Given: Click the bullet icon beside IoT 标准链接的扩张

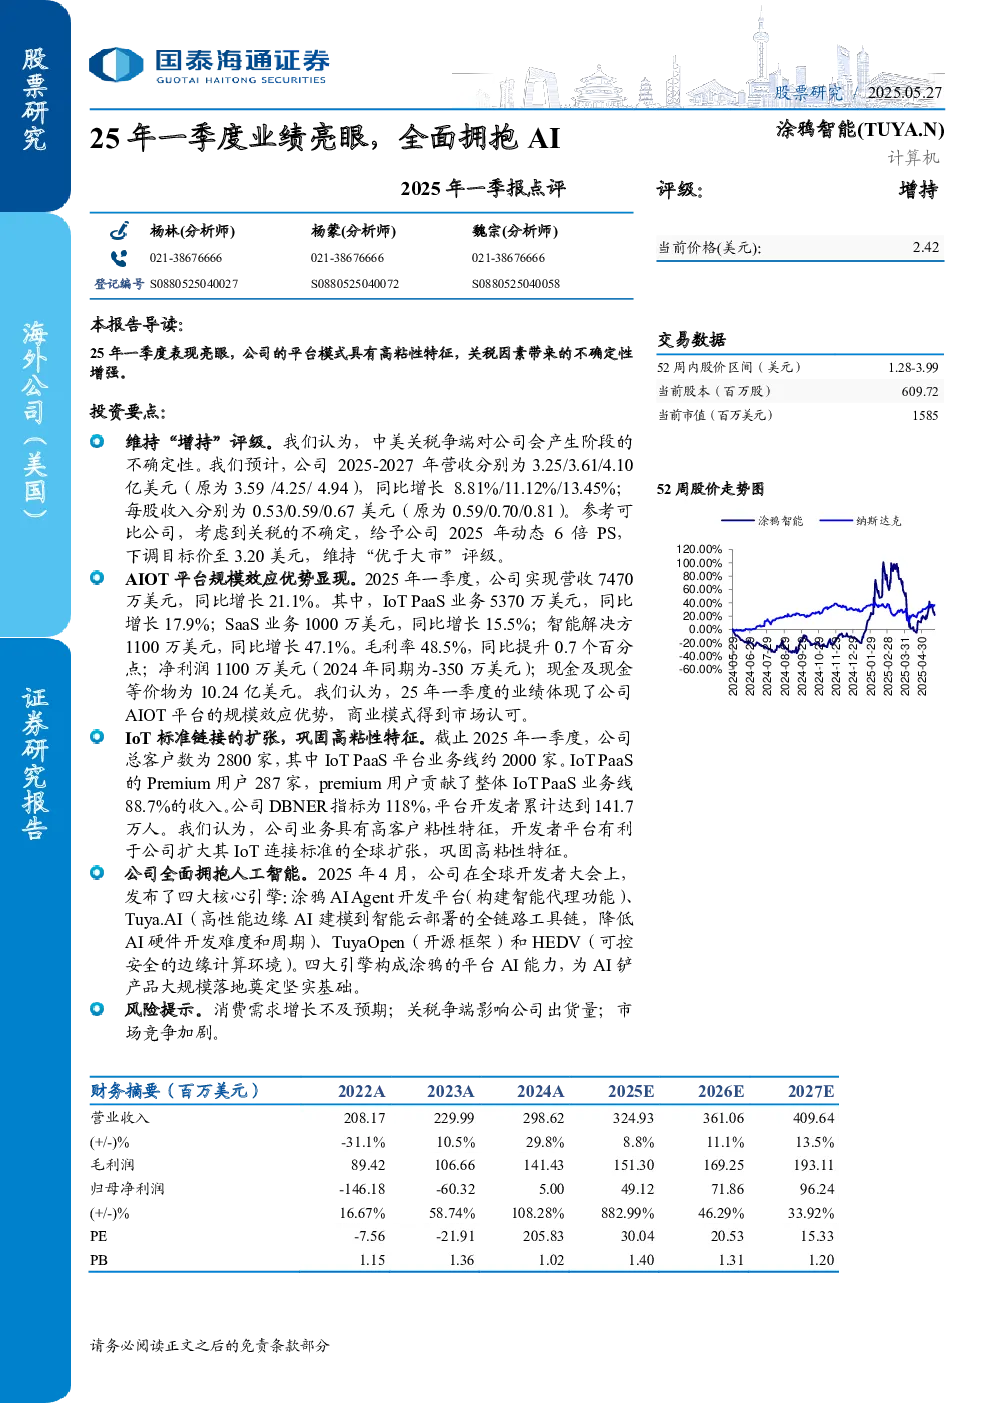Looking at the screenshot, I should pos(97,737).
